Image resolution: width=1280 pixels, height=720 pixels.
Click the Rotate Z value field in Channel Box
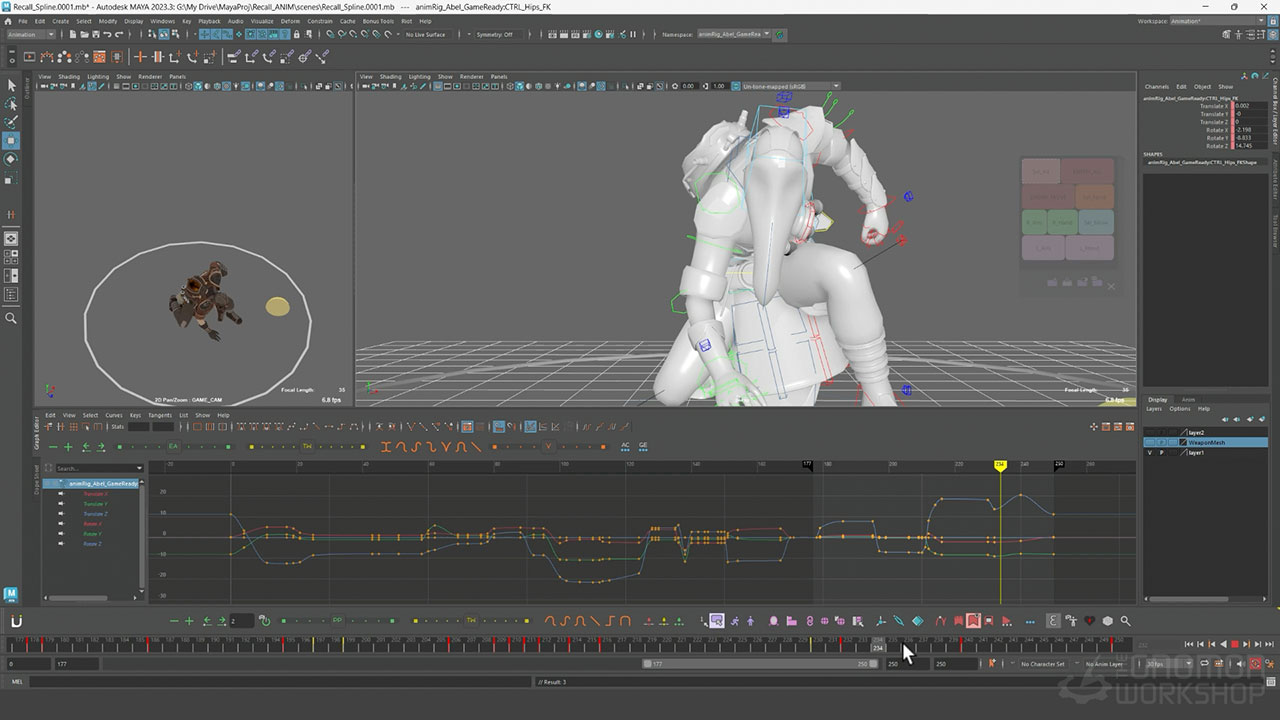[1246, 146]
